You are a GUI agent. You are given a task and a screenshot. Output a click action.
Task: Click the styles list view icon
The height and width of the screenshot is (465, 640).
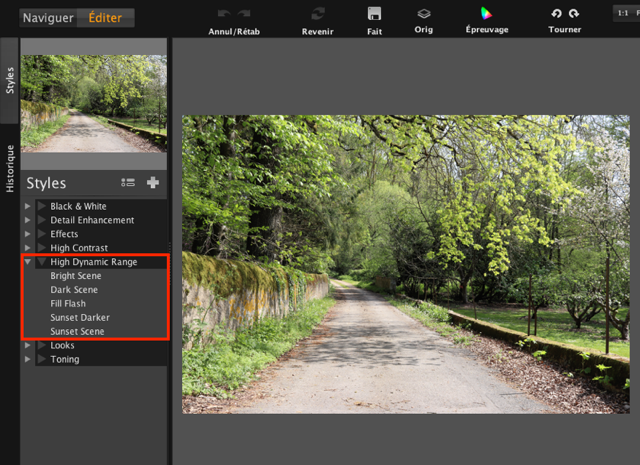[x=128, y=183]
